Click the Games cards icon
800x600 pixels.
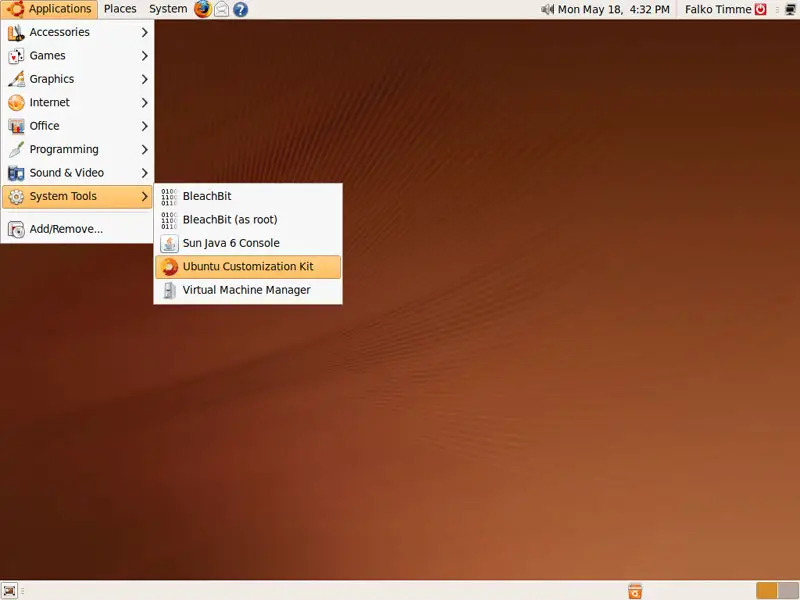pyautogui.click(x=16, y=56)
